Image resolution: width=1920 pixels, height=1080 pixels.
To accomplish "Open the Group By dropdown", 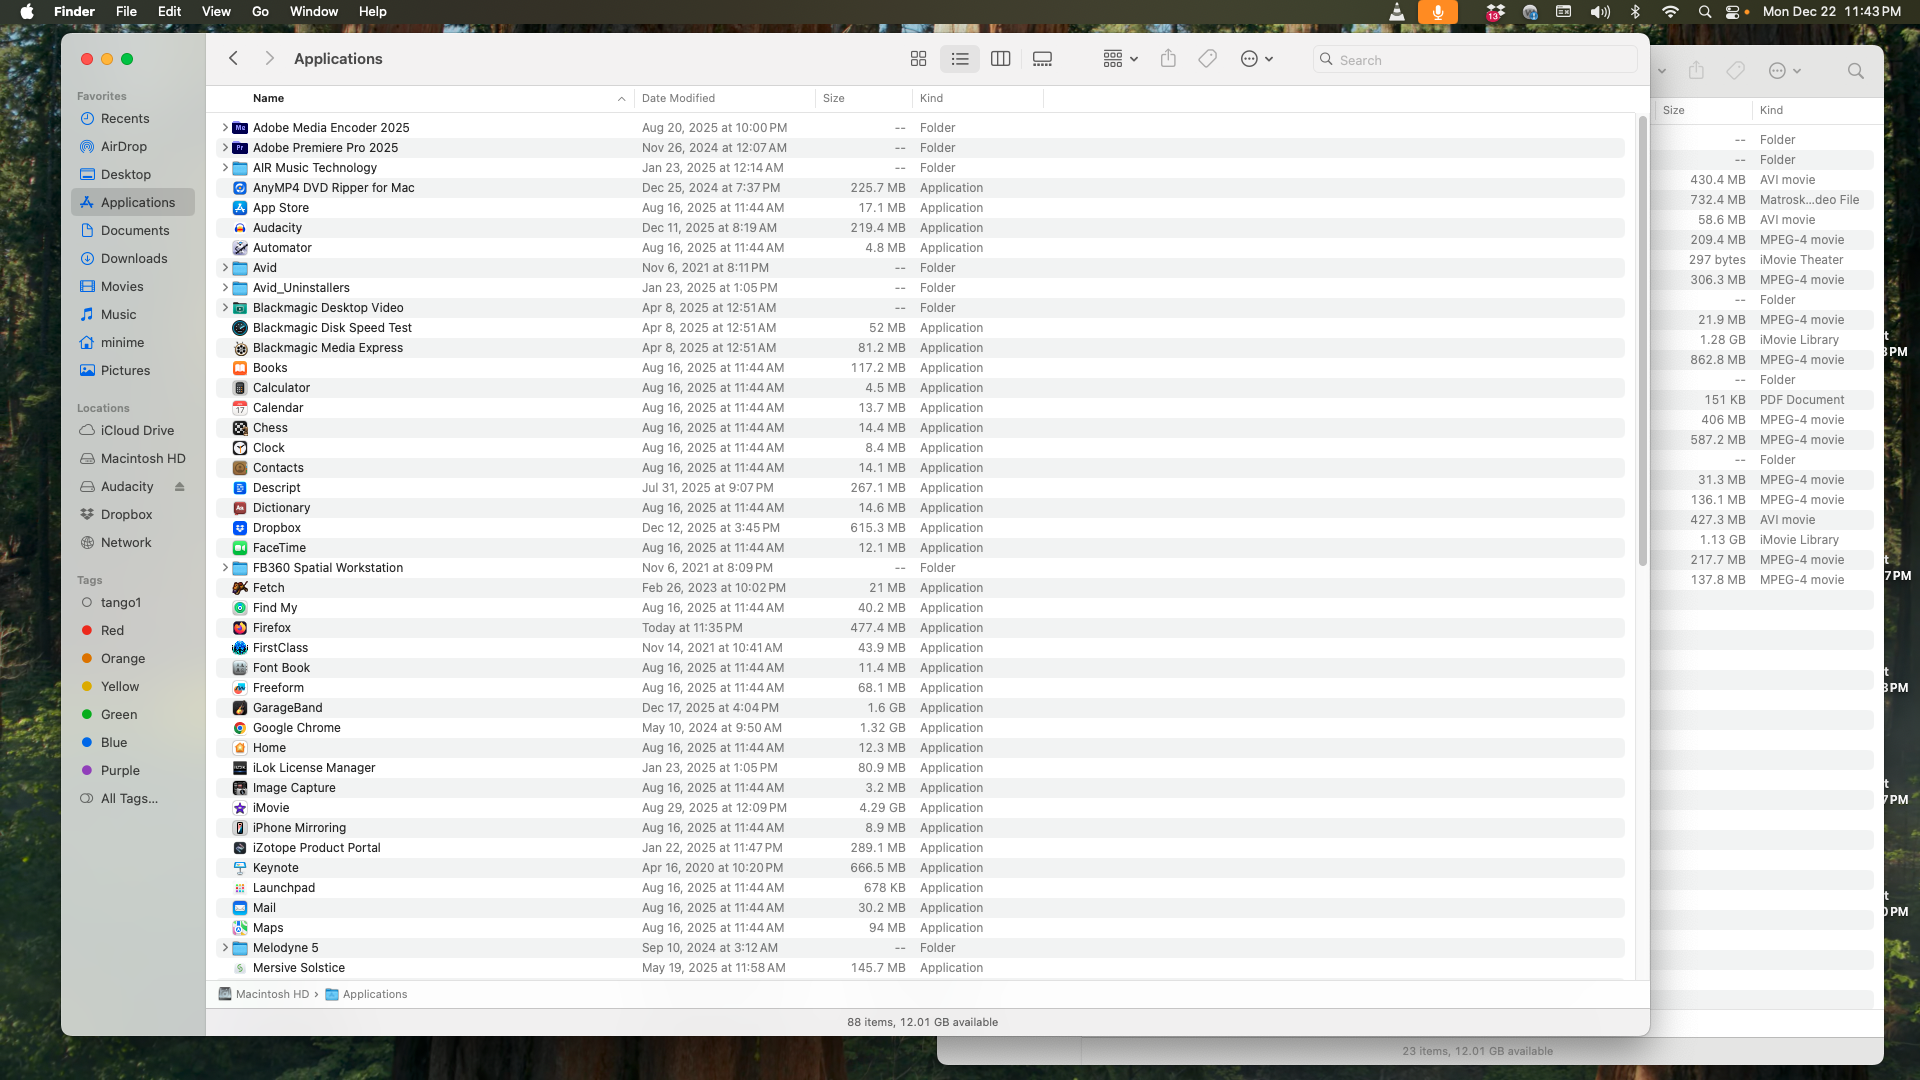I will tap(1120, 59).
